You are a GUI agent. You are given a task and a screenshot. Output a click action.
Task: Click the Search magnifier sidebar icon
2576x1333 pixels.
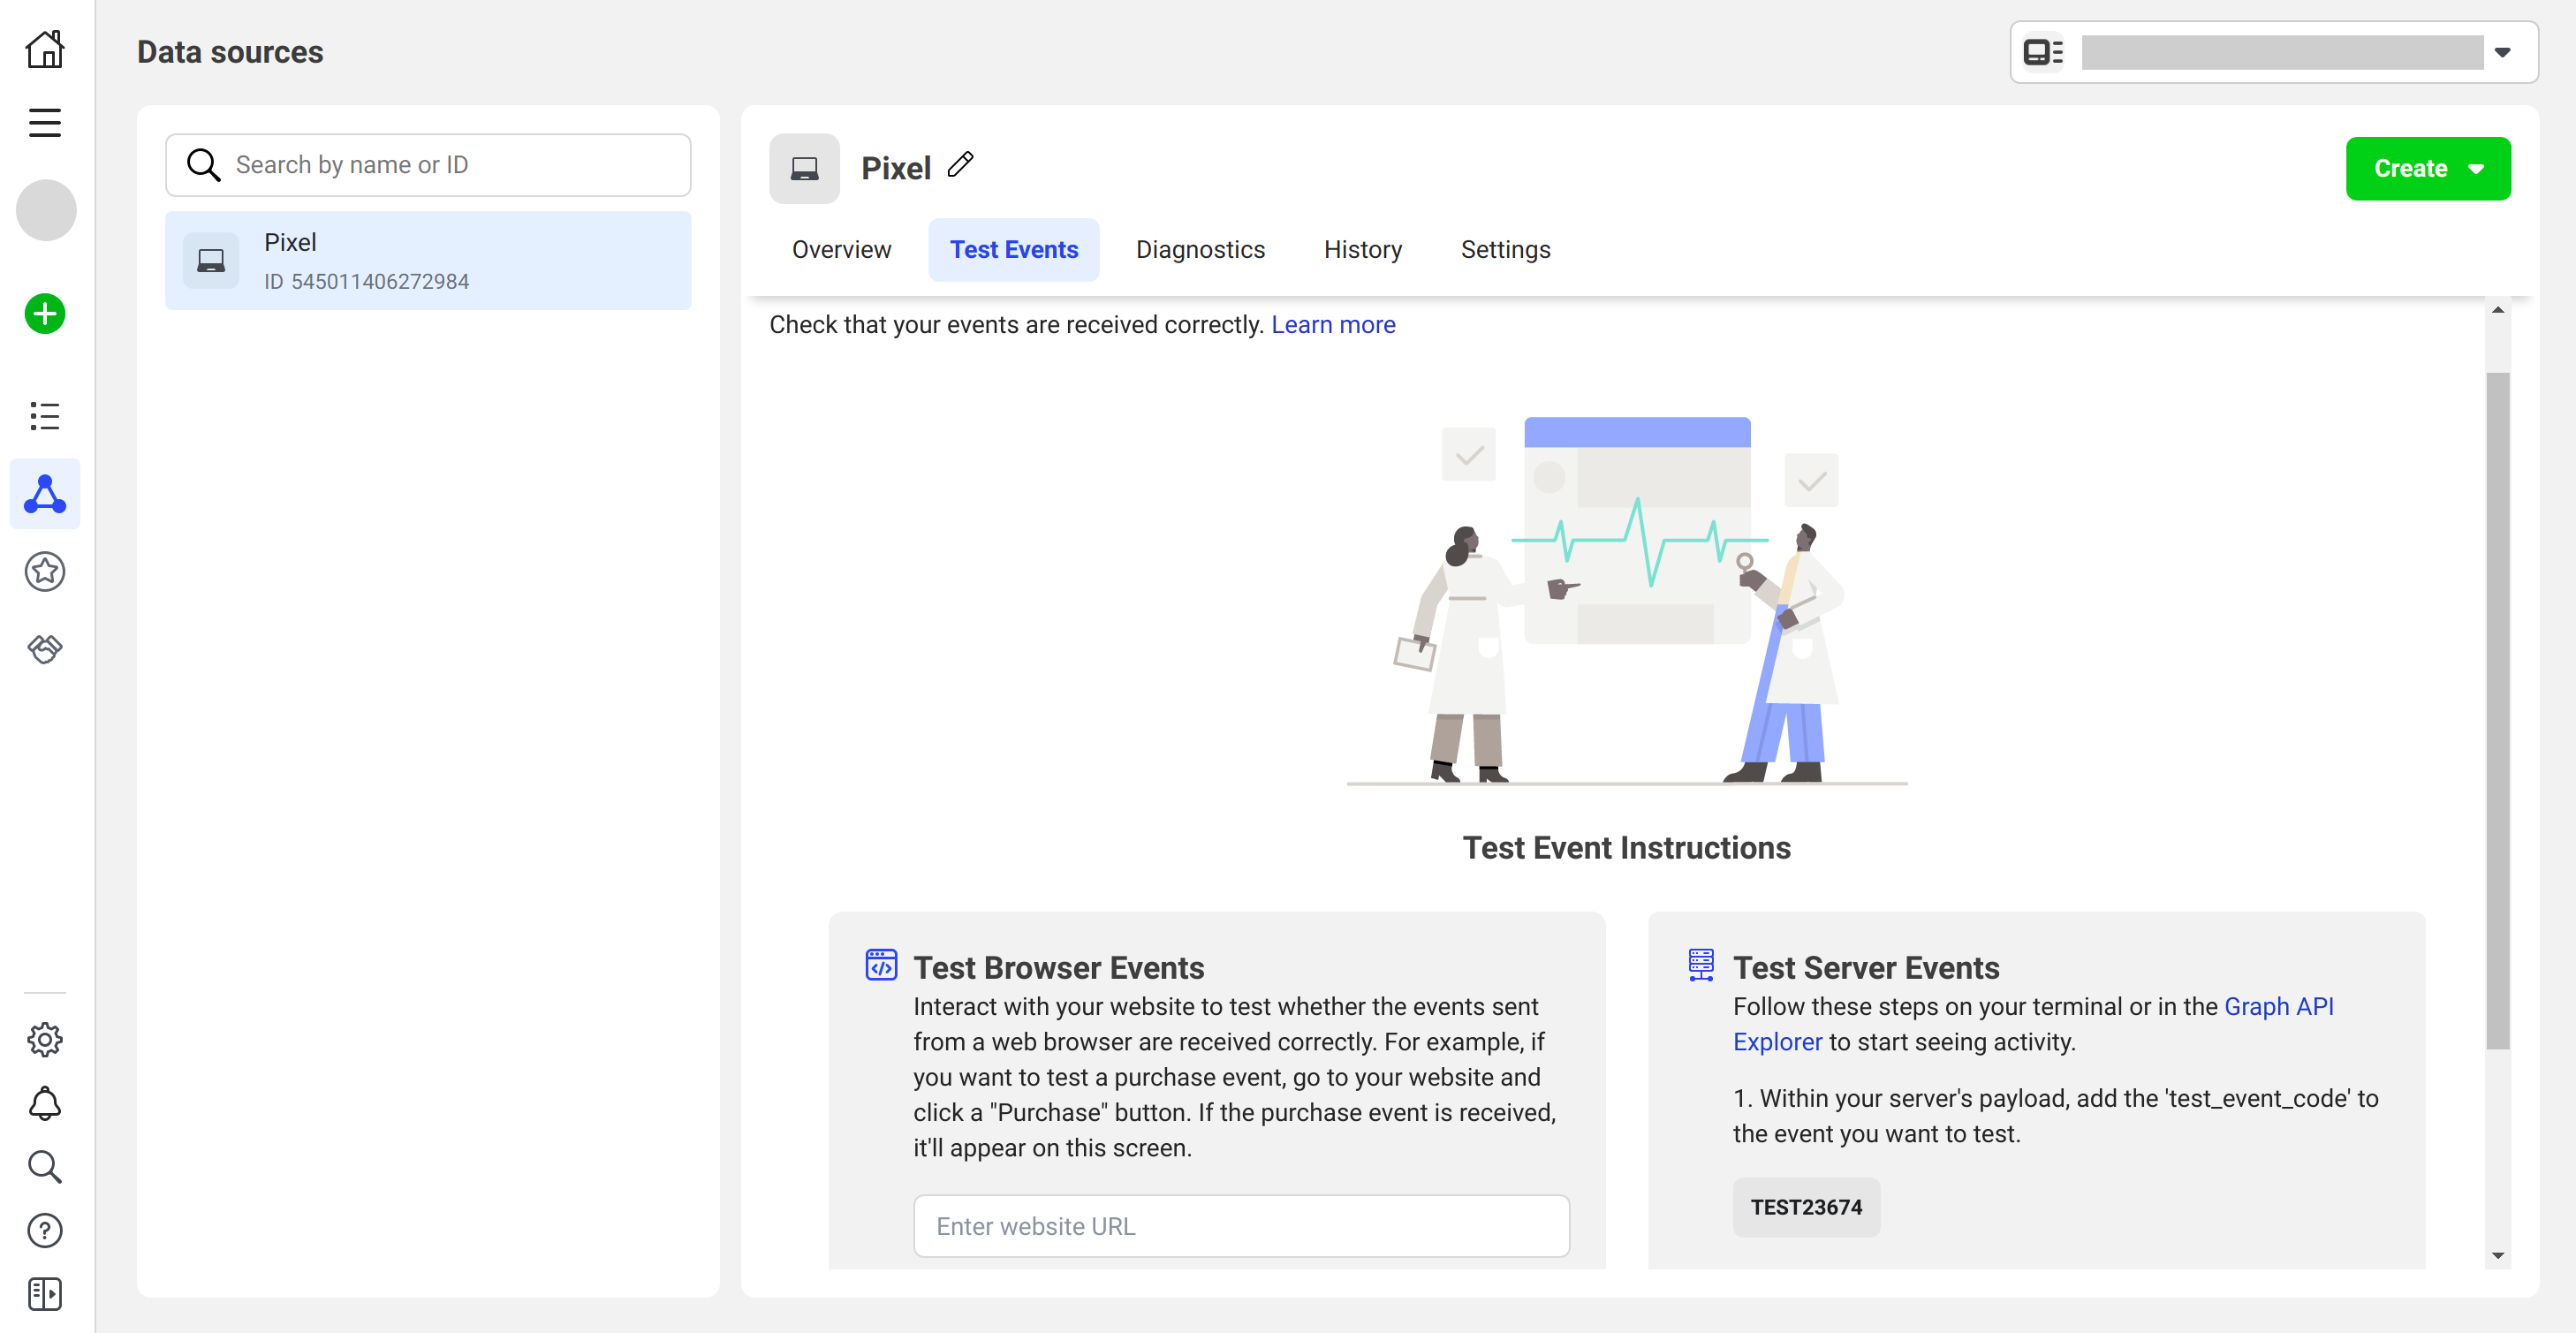(x=46, y=1166)
